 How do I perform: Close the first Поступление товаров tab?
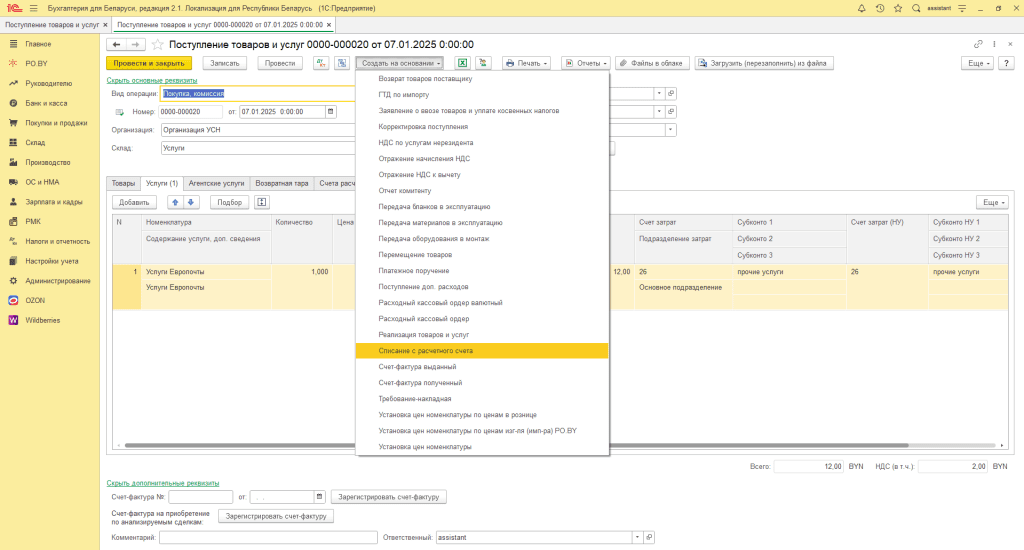(x=105, y=25)
